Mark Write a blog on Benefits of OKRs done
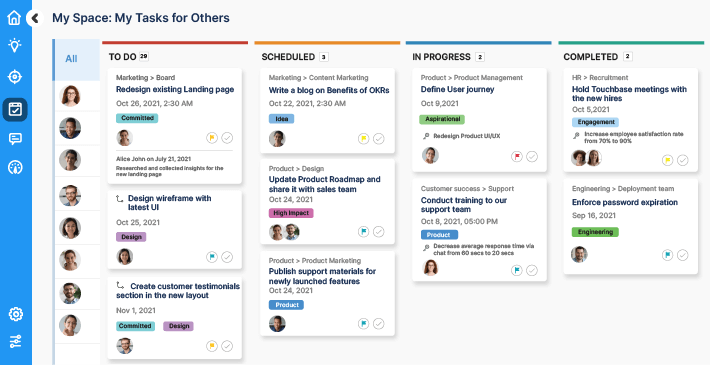This screenshot has height=365, width=710. click(379, 139)
